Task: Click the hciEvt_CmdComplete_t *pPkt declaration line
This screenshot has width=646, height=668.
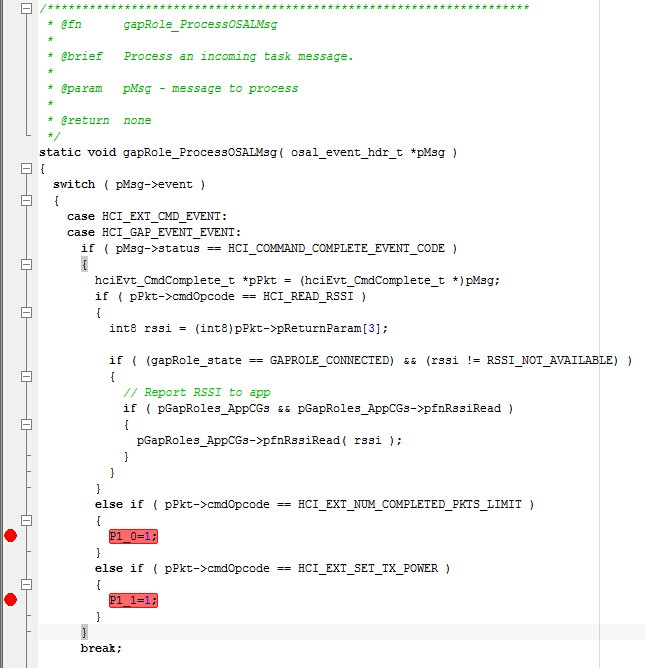Action: tap(297, 280)
